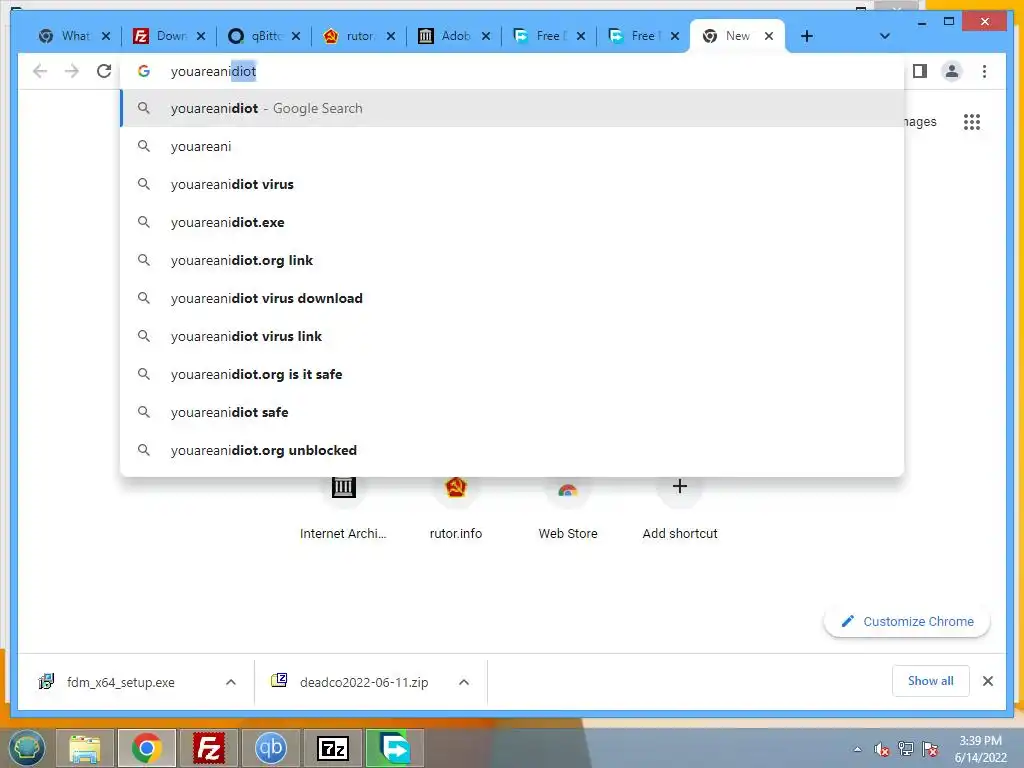Open the Chrome profile avatar
1024x768 pixels.
tap(952, 71)
